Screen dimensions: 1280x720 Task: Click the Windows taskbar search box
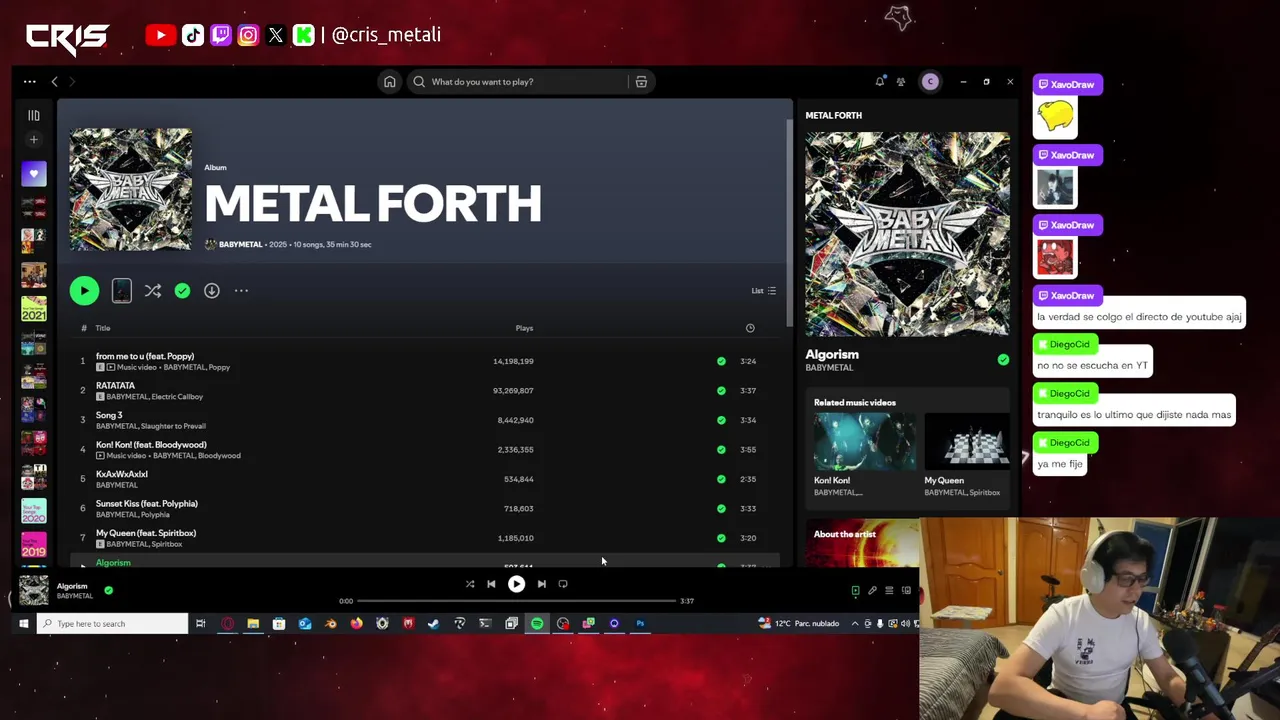point(113,624)
